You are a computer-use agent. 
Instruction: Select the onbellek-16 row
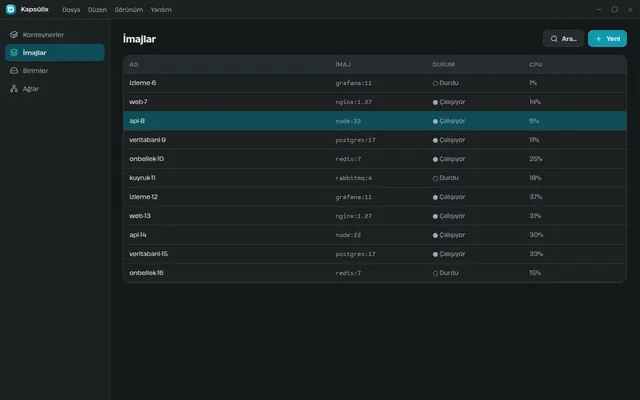coord(375,273)
